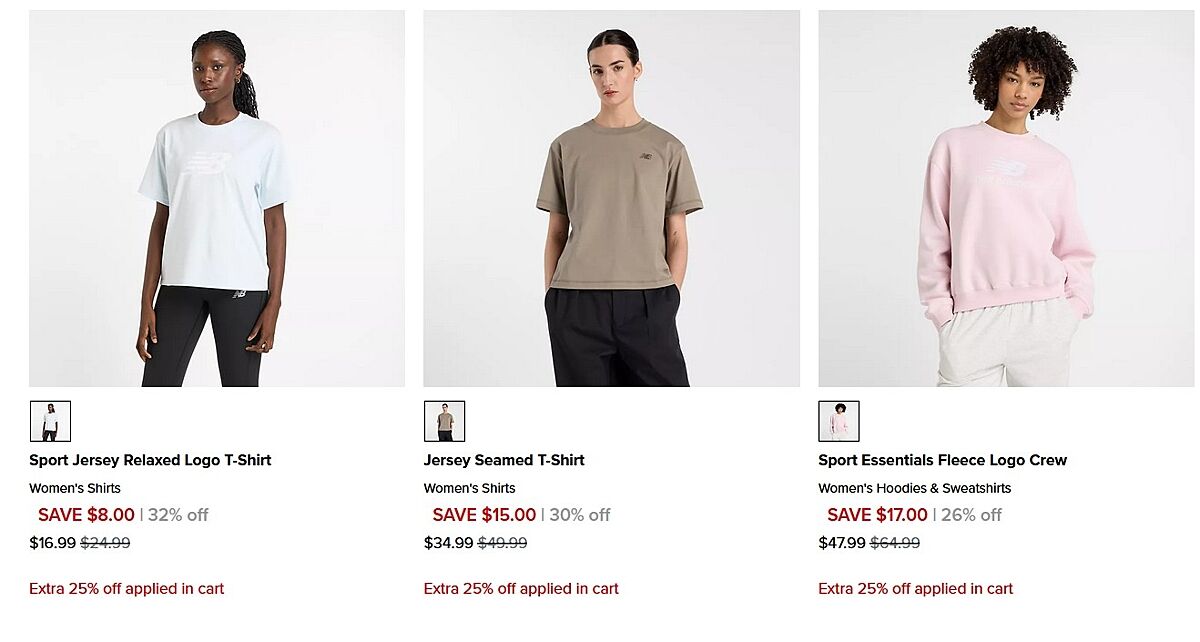Click Women's Shirts under Jersey Seamed T-Shirt
Image resolution: width=1200 pixels, height=642 pixels.
point(470,488)
